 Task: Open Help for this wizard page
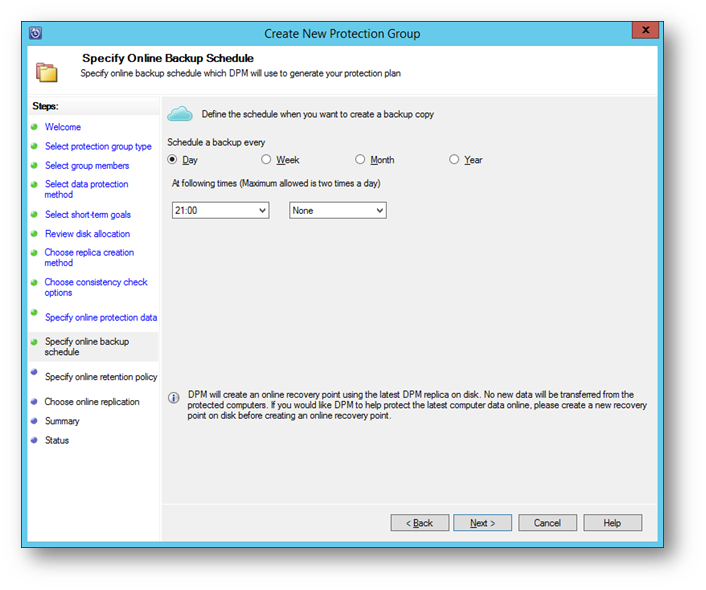(612, 523)
